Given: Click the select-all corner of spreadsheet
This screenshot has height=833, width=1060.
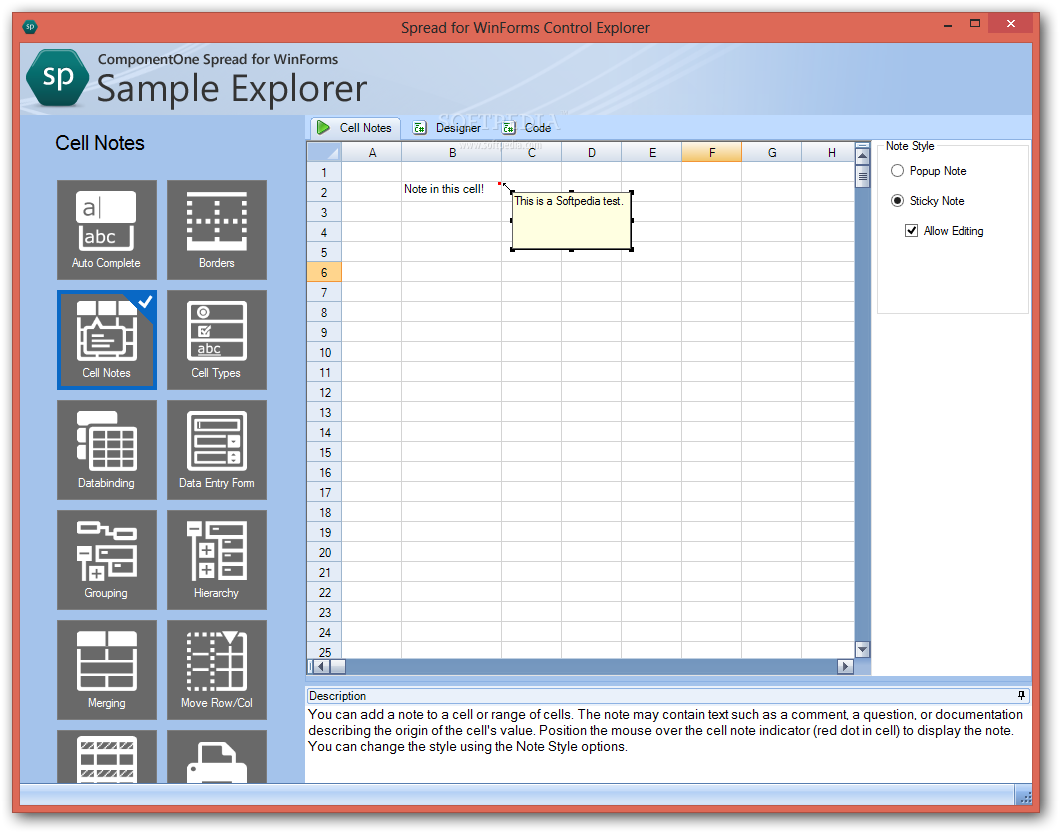Looking at the screenshot, I should point(324,152).
